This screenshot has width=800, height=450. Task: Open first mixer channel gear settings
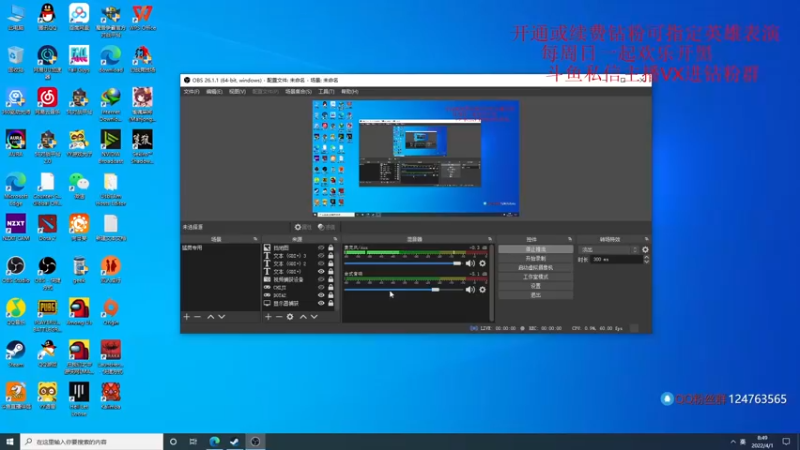483,263
